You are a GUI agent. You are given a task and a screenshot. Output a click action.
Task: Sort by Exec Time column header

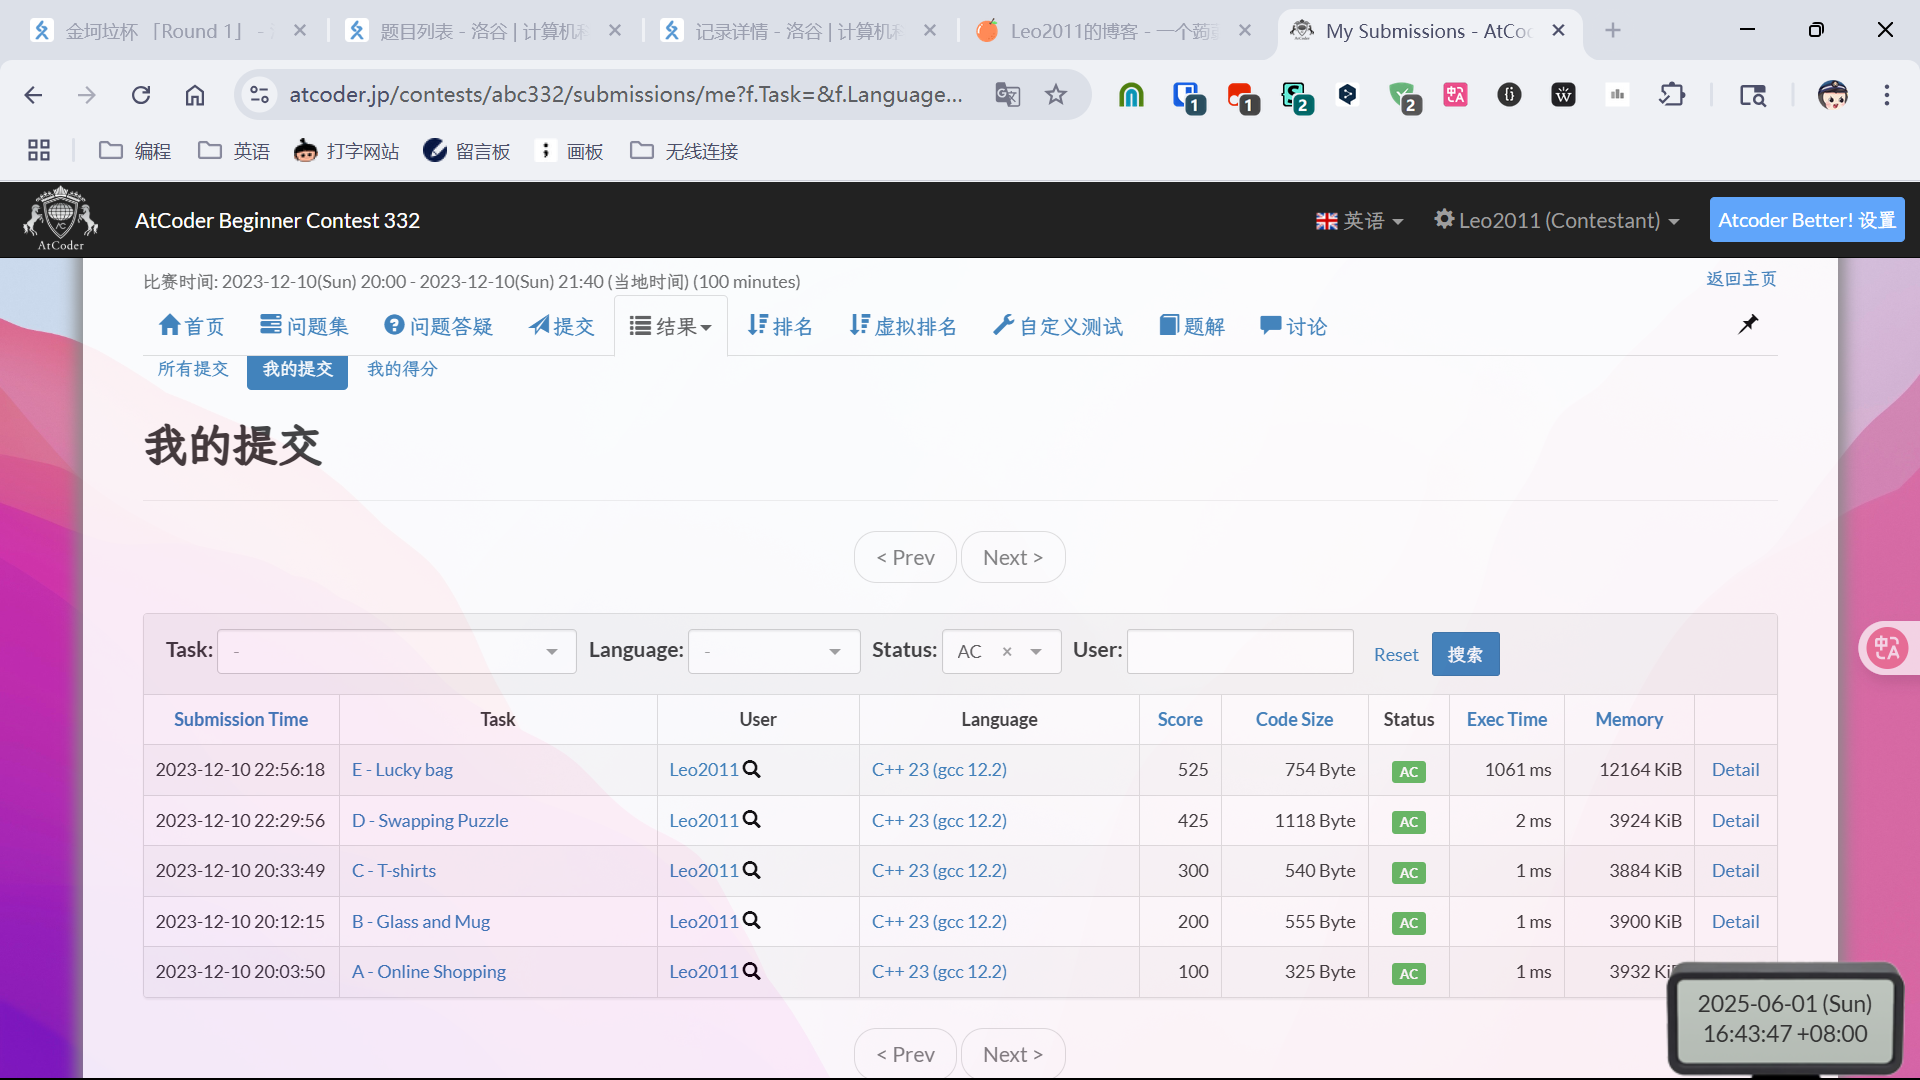coord(1506,719)
